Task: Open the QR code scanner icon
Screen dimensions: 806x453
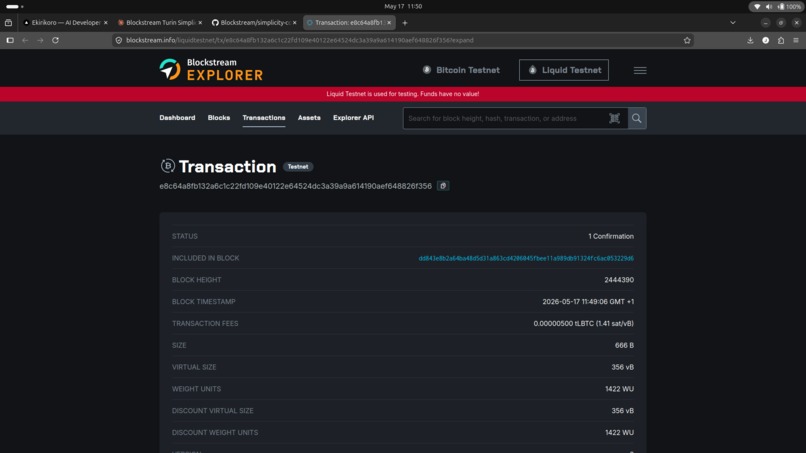Action: [614, 118]
